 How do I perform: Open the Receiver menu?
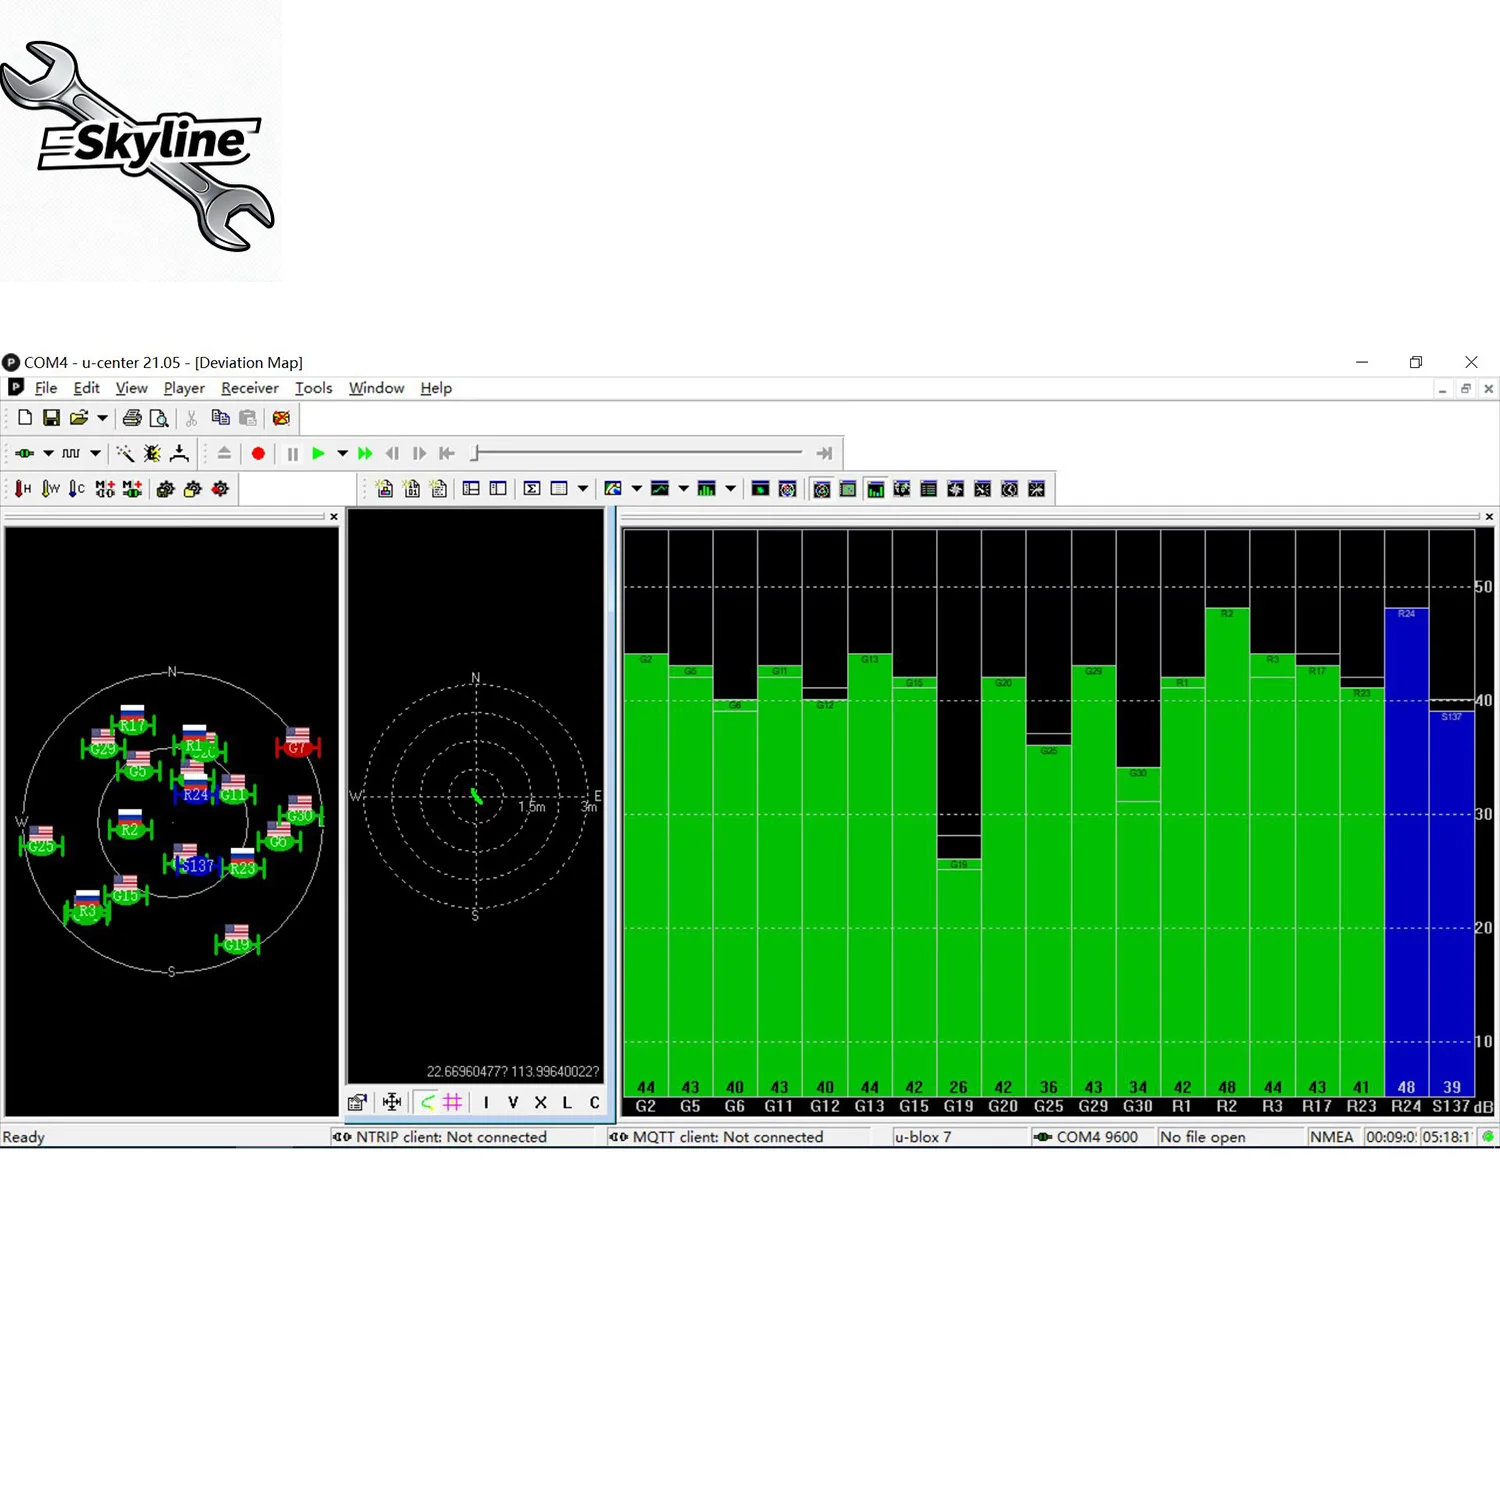[x=250, y=388]
